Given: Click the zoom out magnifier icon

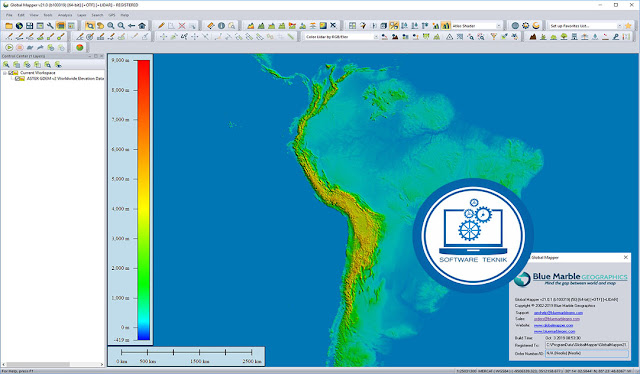Looking at the screenshot, I should point(121,26).
